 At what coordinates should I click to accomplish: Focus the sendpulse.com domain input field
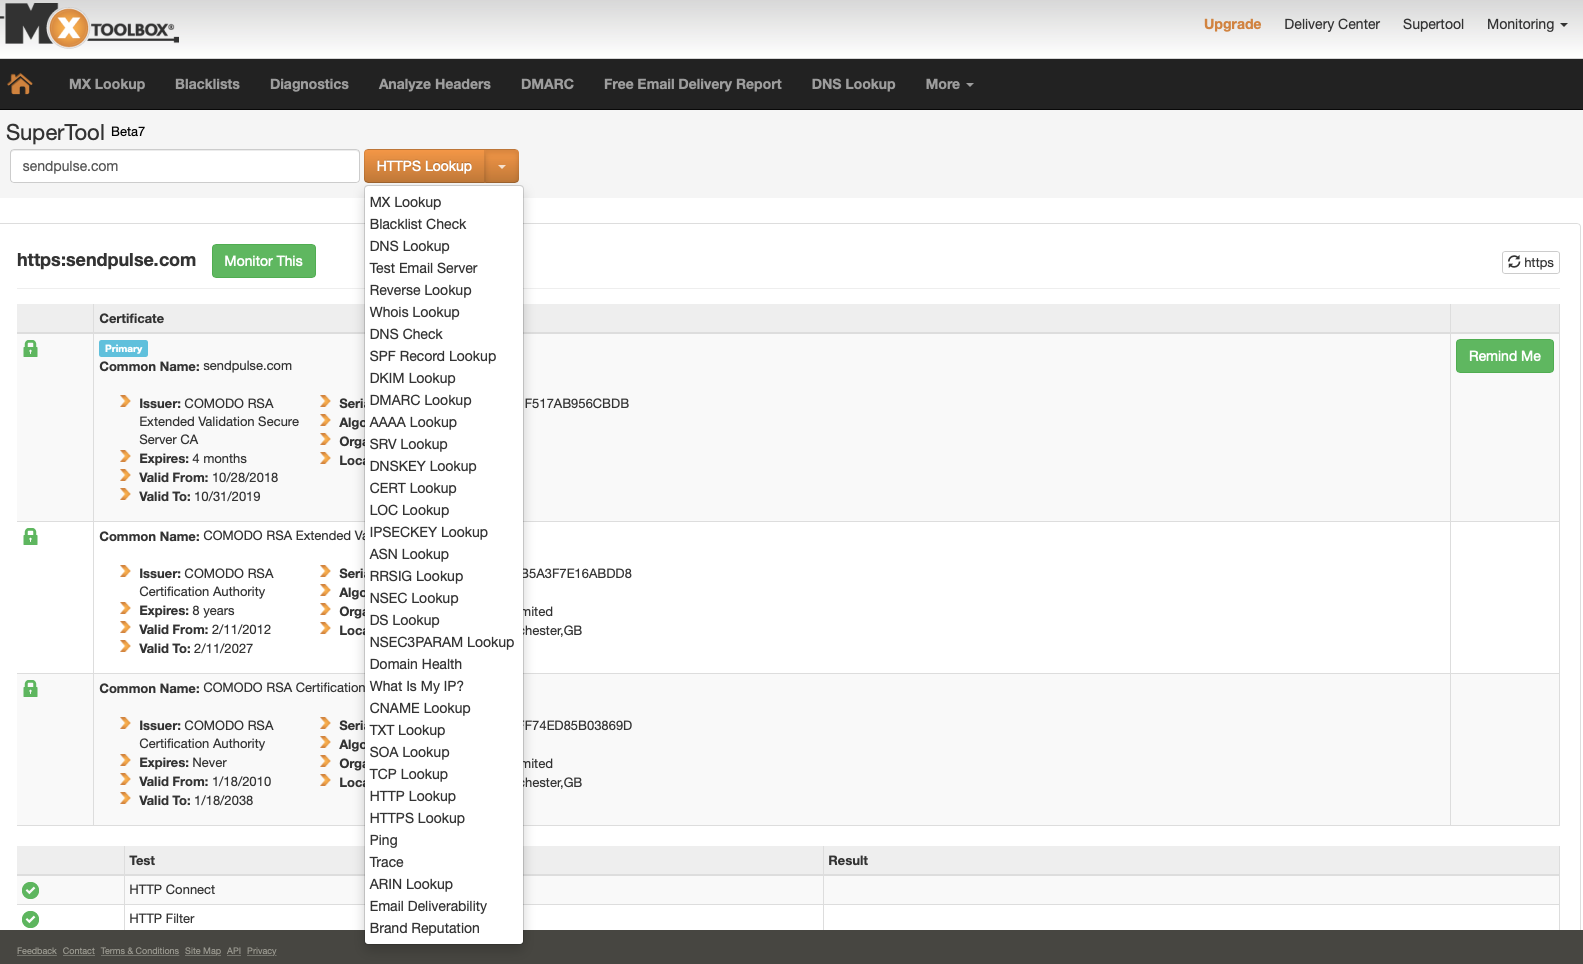[185, 166]
